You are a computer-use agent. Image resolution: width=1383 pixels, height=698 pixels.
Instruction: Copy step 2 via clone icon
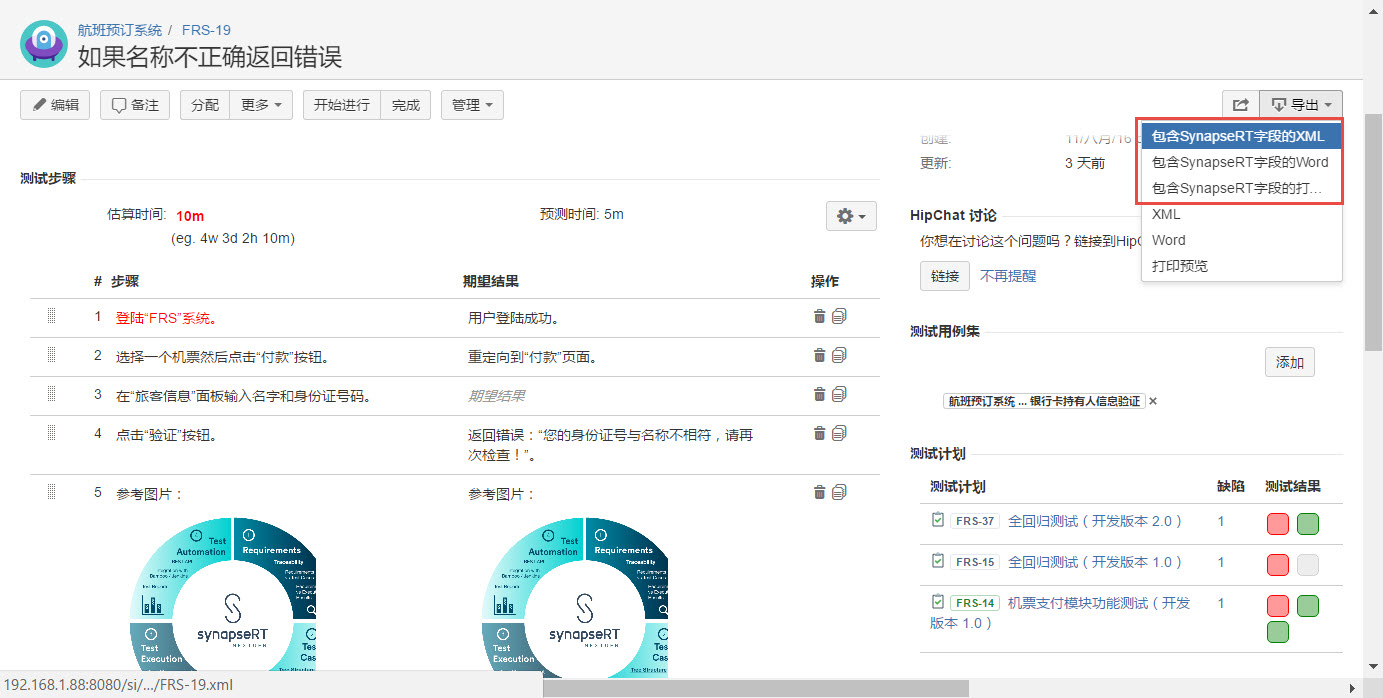(839, 355)
